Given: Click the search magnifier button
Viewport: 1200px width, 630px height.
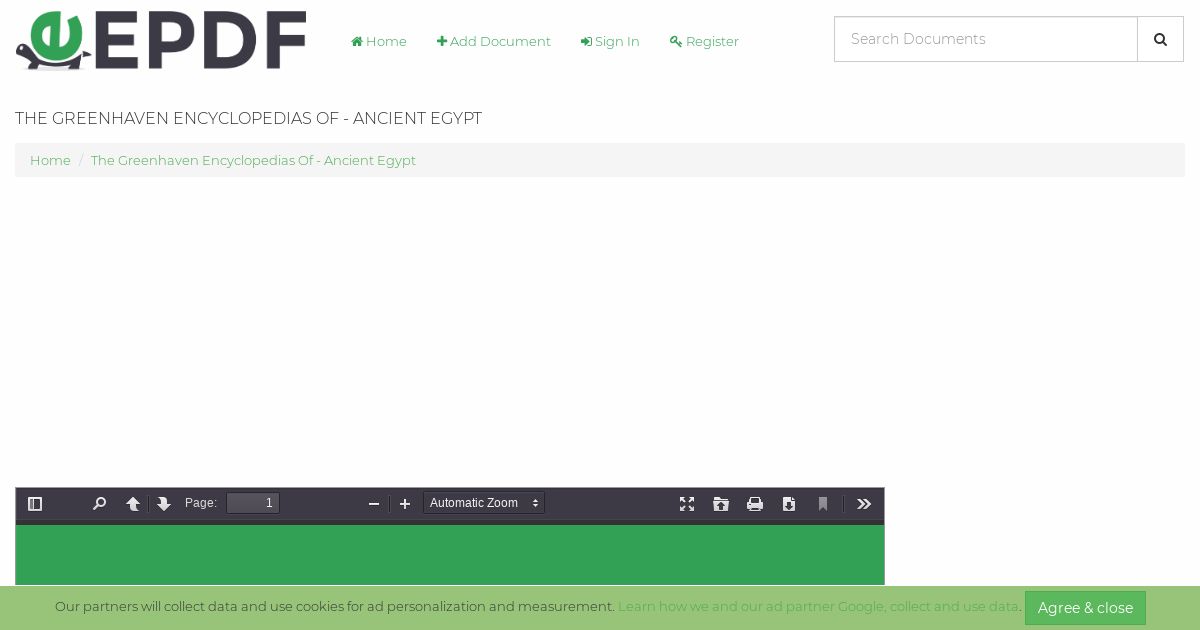Looking at the screenshot, I should (1160, 39).
